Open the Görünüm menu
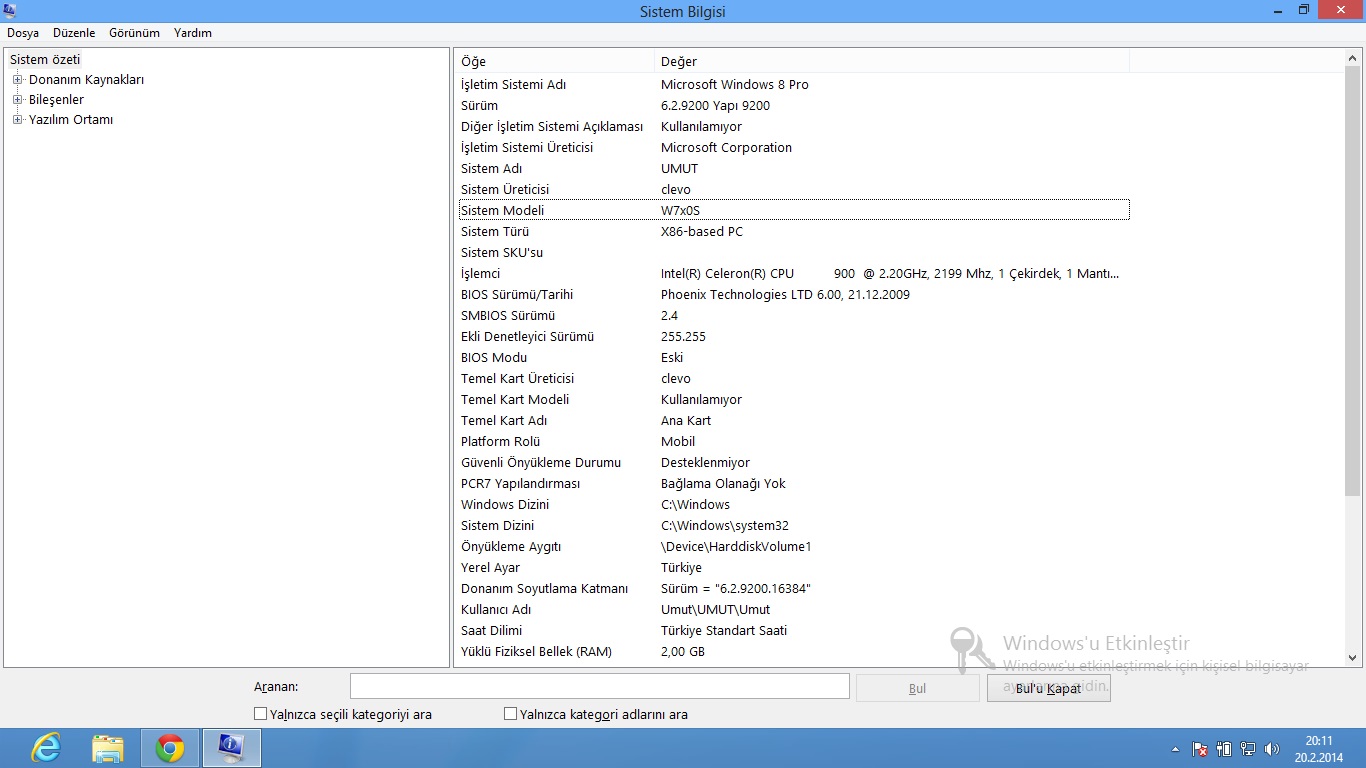This screenshot has height=768, width=1366. 134,33
